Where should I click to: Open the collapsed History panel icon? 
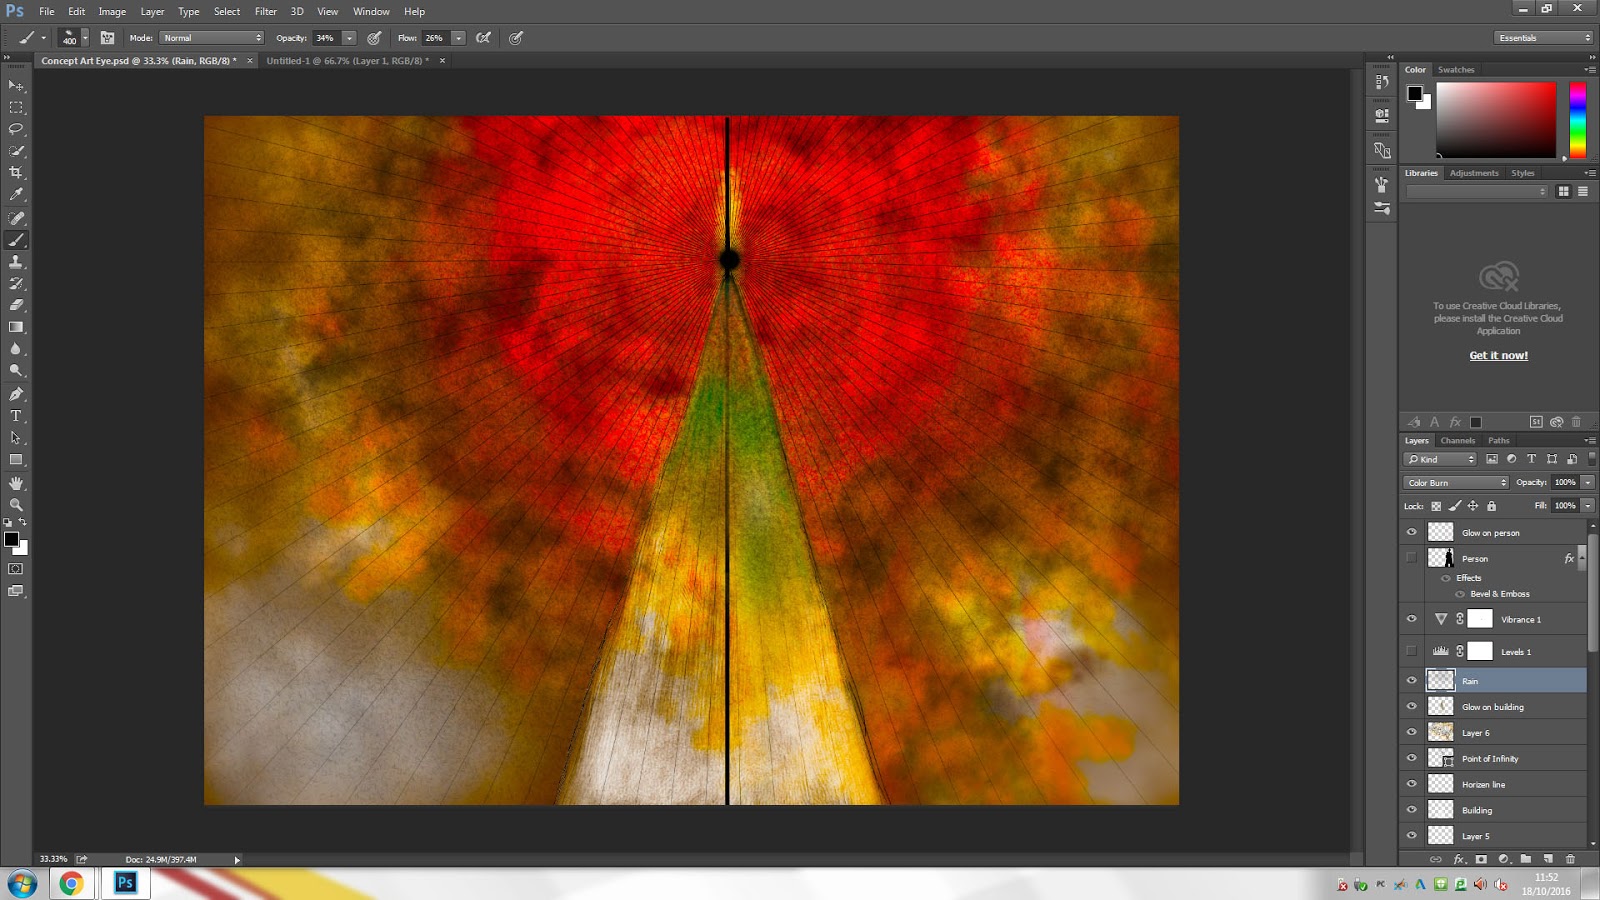point(1382,82)
